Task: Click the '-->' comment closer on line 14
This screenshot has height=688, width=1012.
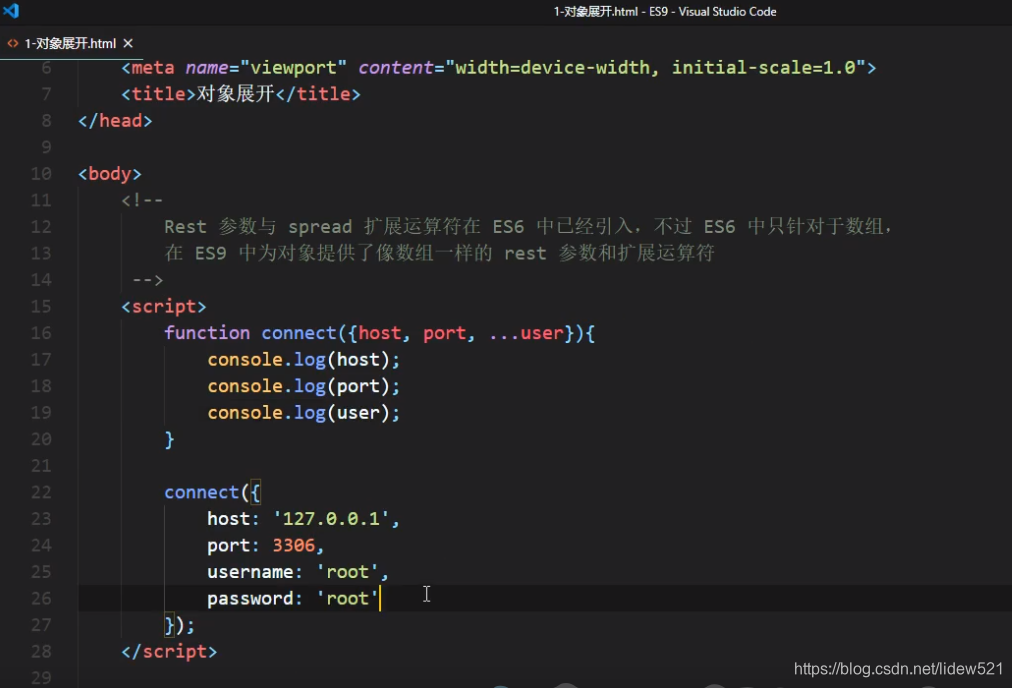Action: pyautogui.click(x=148, y=280)
